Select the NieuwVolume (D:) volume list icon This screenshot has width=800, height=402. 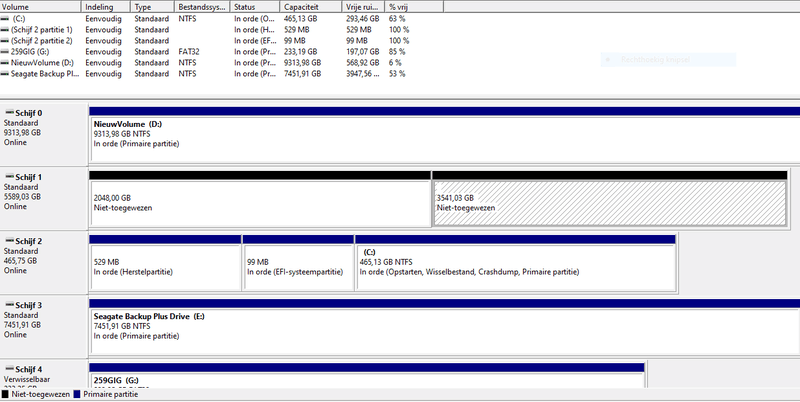[x=5, y=63]
